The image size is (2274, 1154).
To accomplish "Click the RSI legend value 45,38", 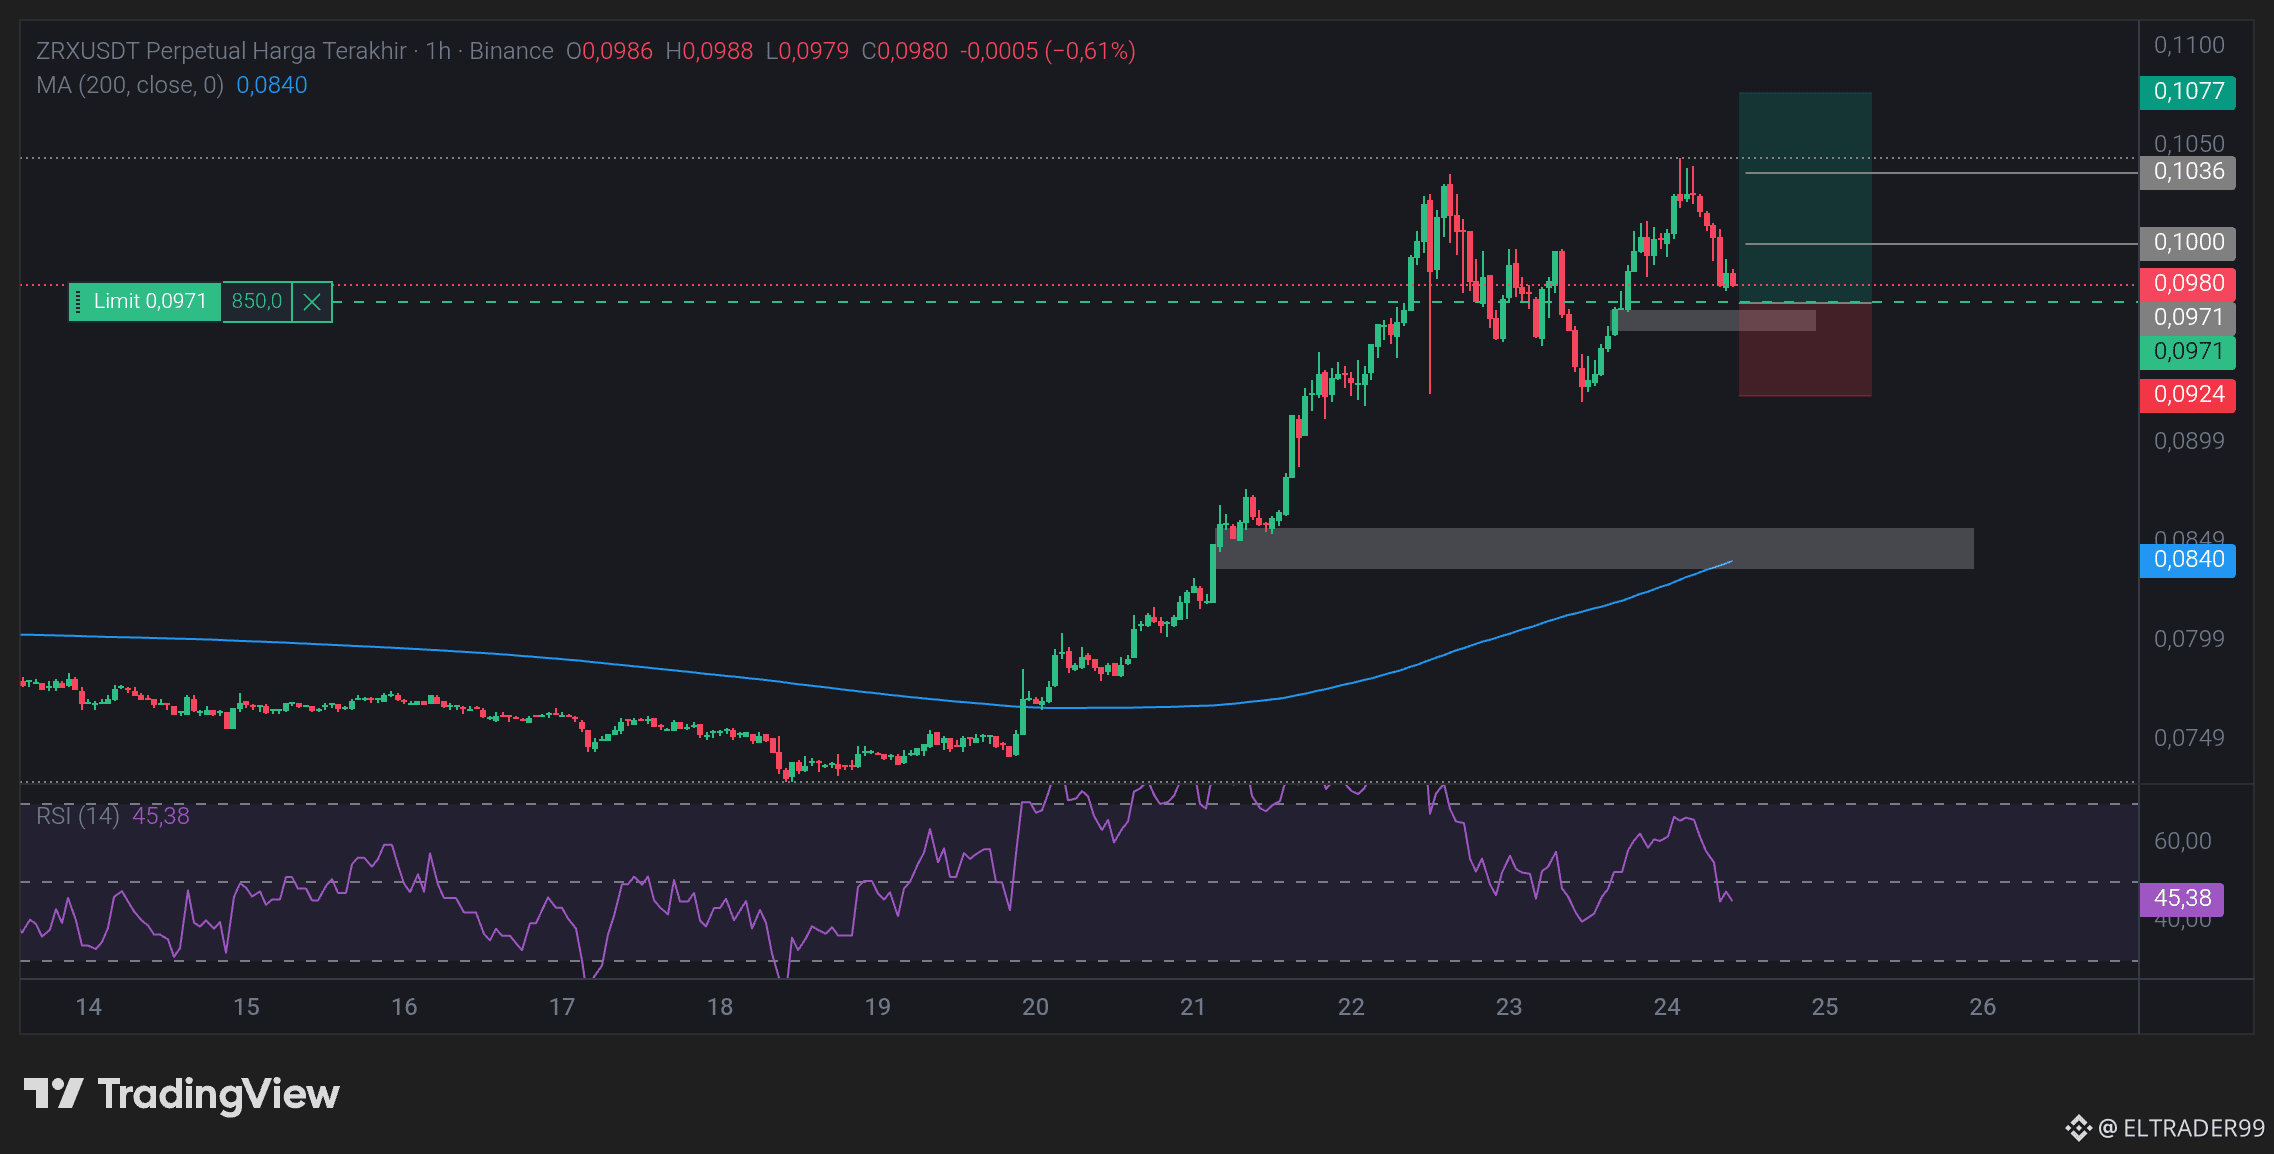I will pos(161,816).
